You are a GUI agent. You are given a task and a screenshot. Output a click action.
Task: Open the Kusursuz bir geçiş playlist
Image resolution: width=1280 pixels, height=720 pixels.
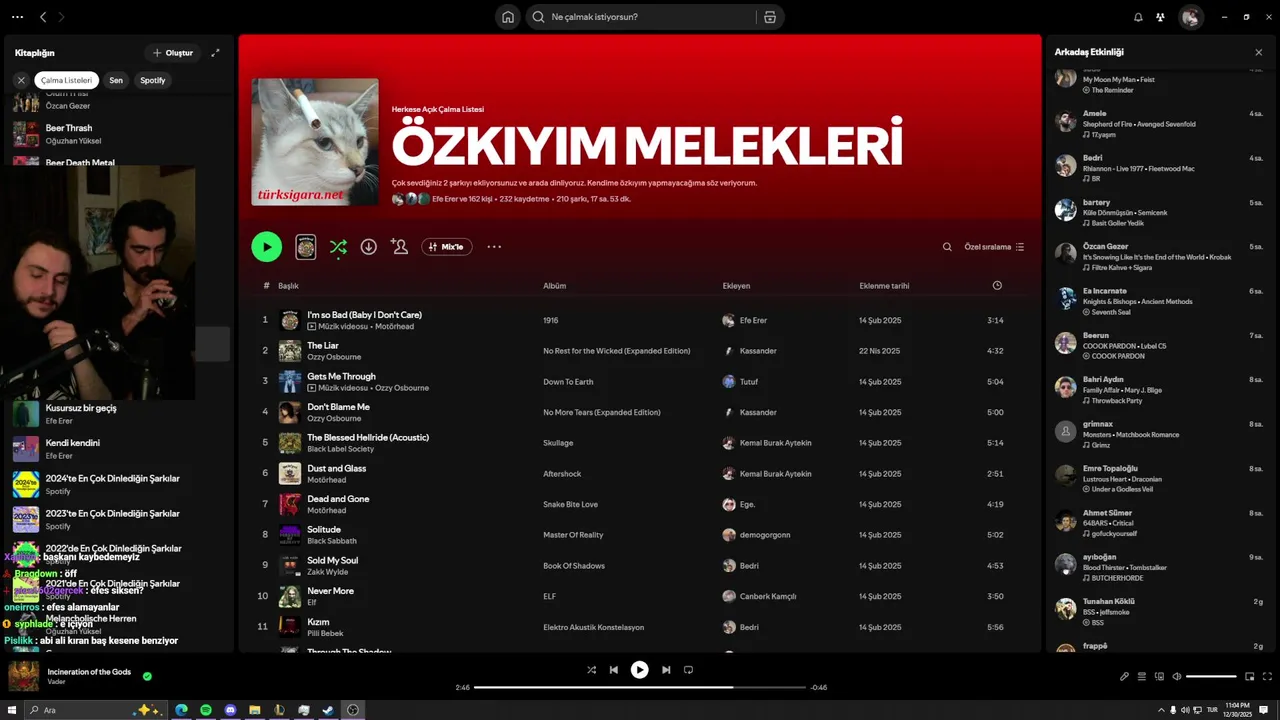coord(120,414)
